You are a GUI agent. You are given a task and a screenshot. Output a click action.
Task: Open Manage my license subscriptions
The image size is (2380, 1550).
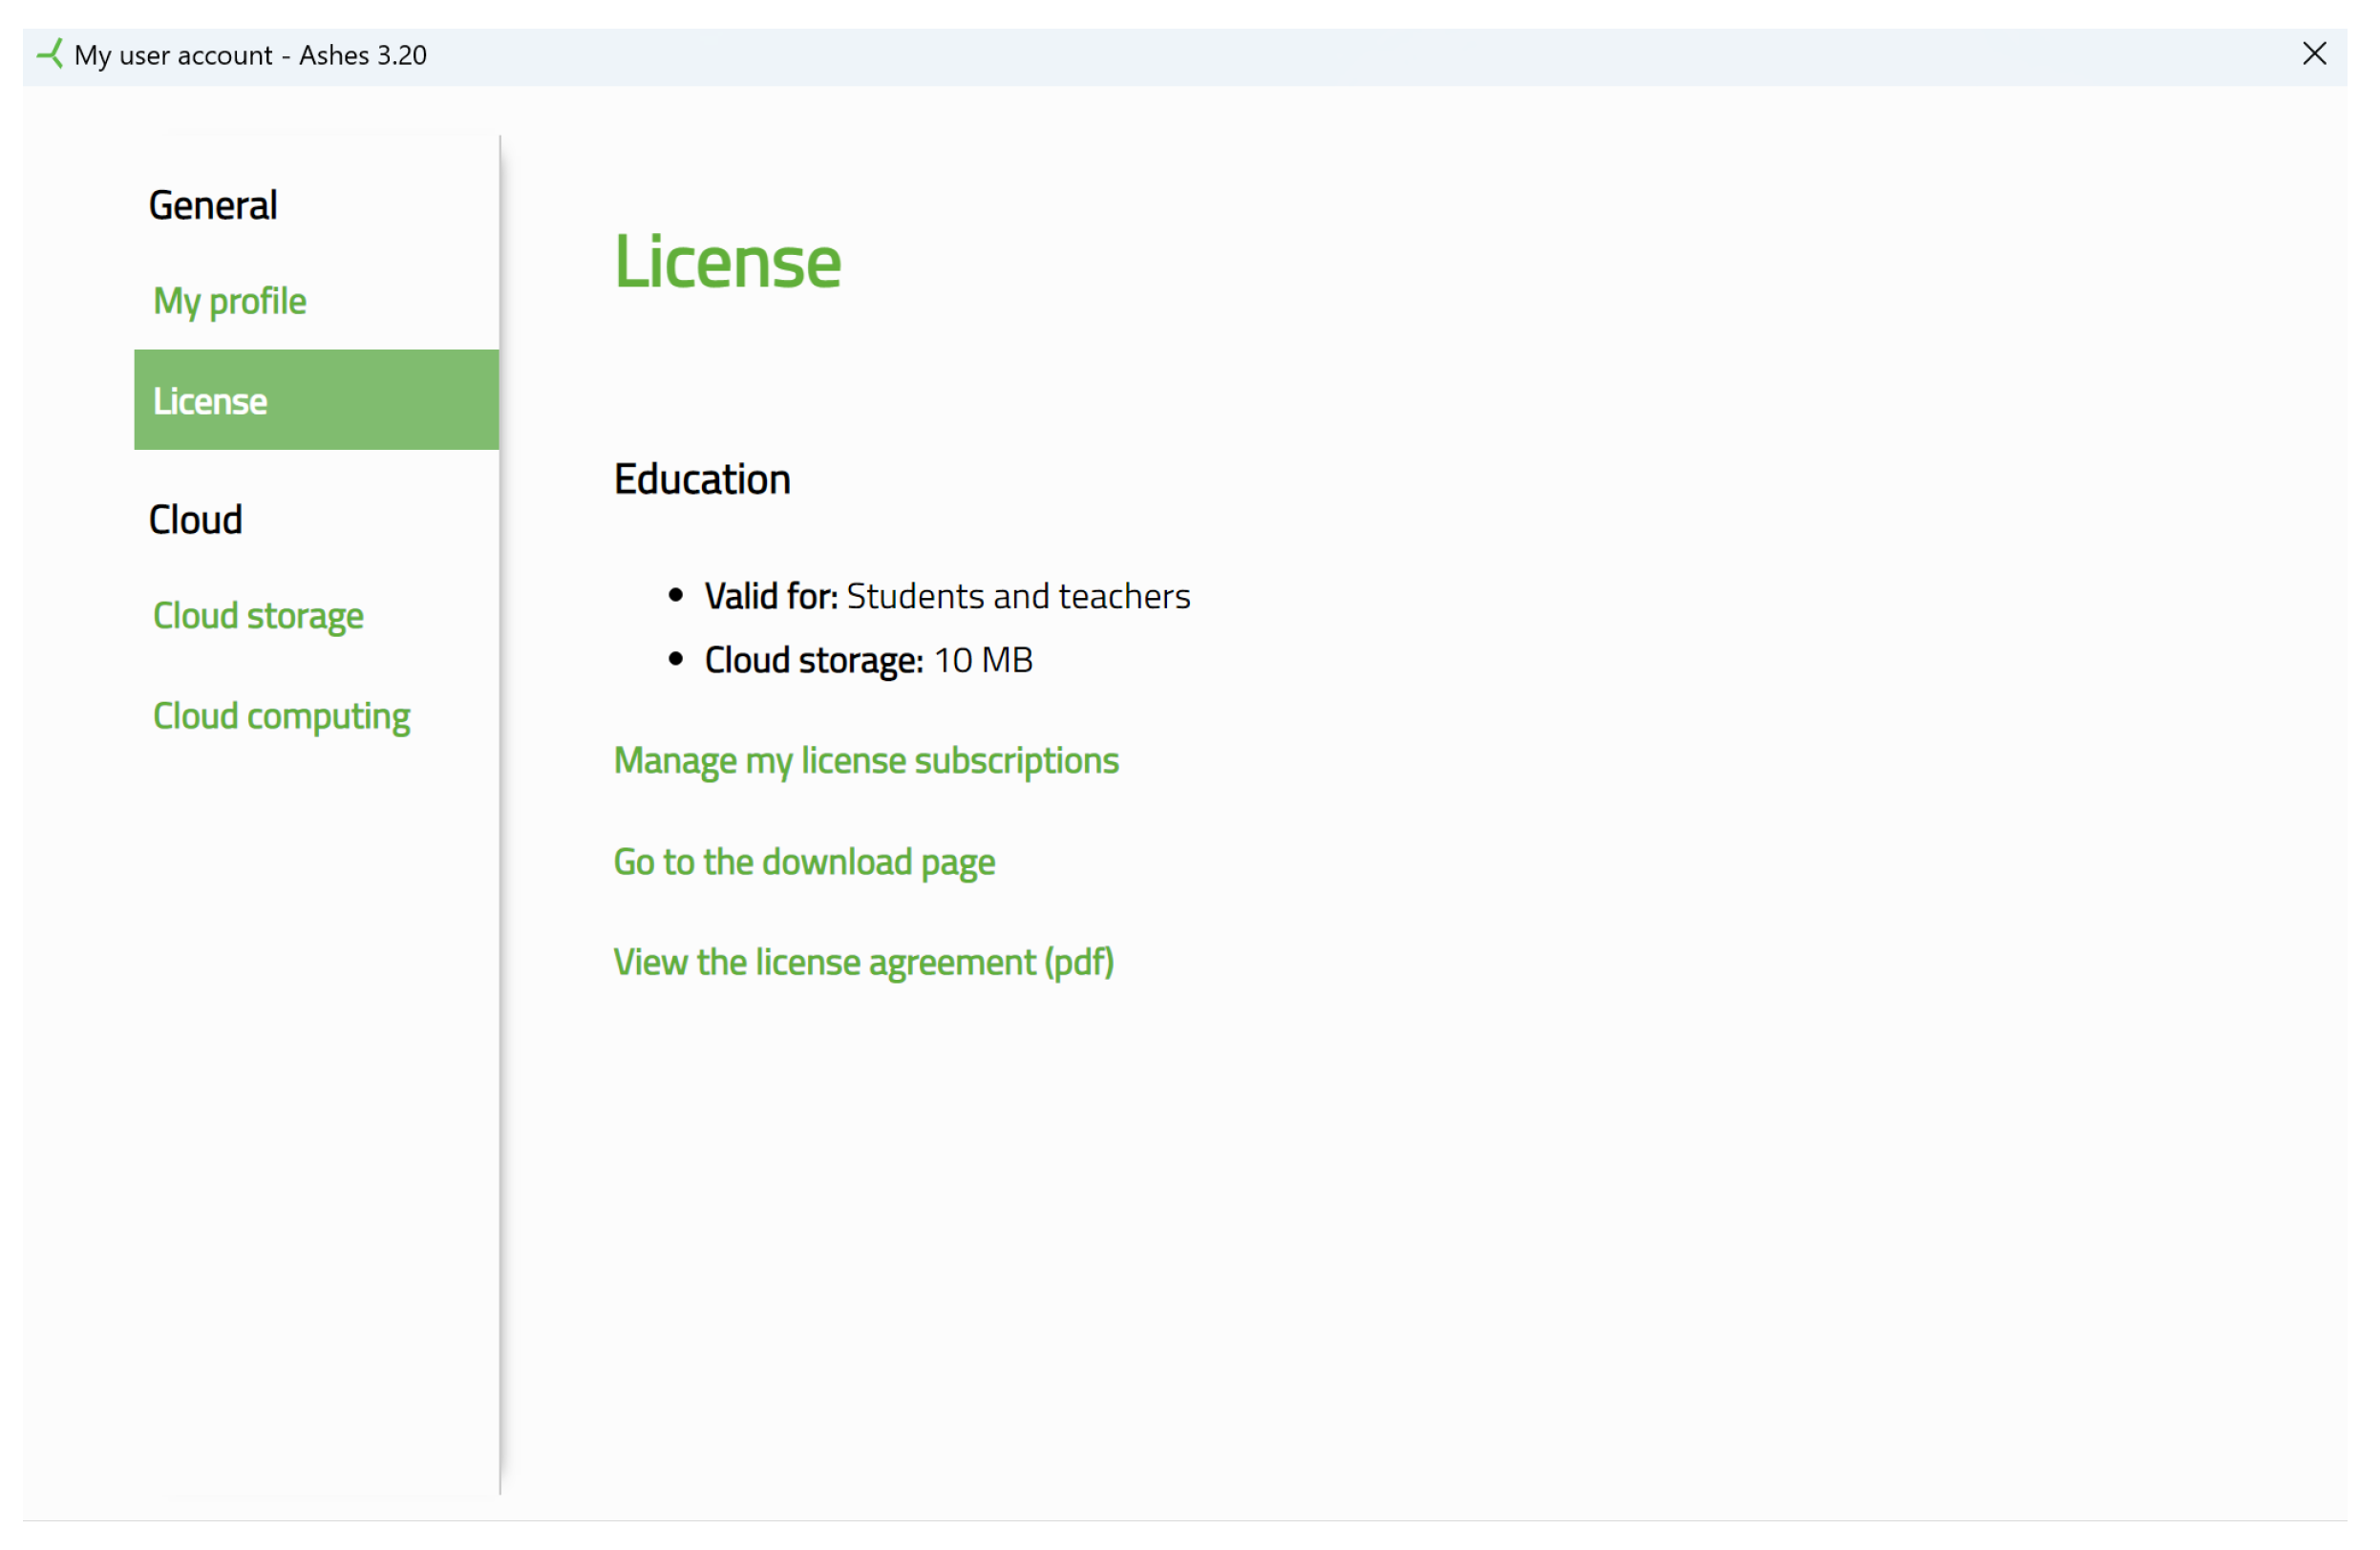pos(866,760)
